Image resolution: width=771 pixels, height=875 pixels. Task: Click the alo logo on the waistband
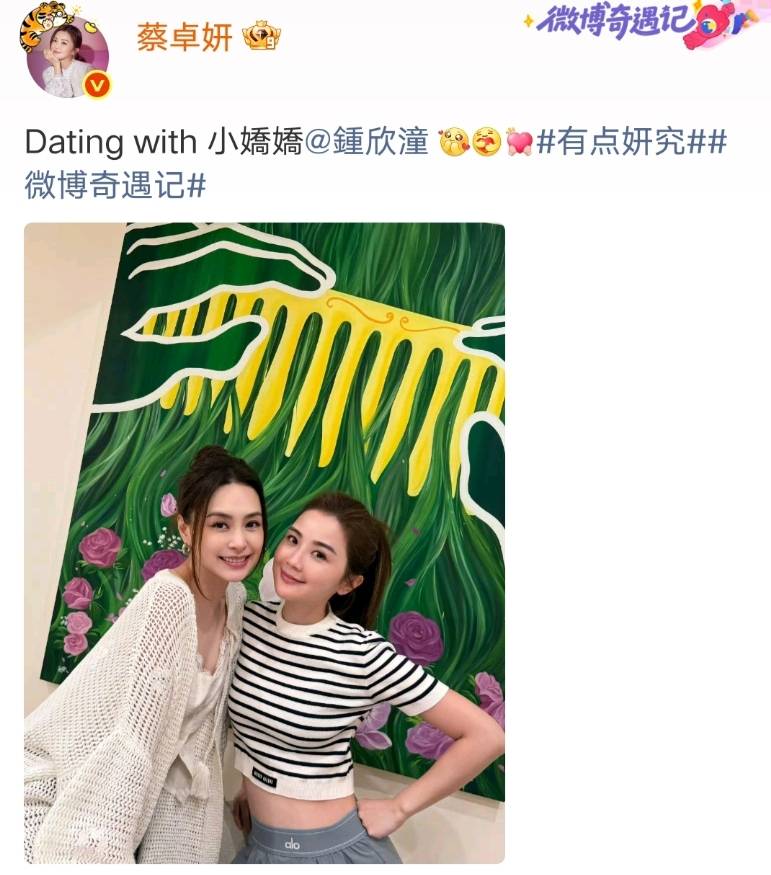(x=292, y=844)
